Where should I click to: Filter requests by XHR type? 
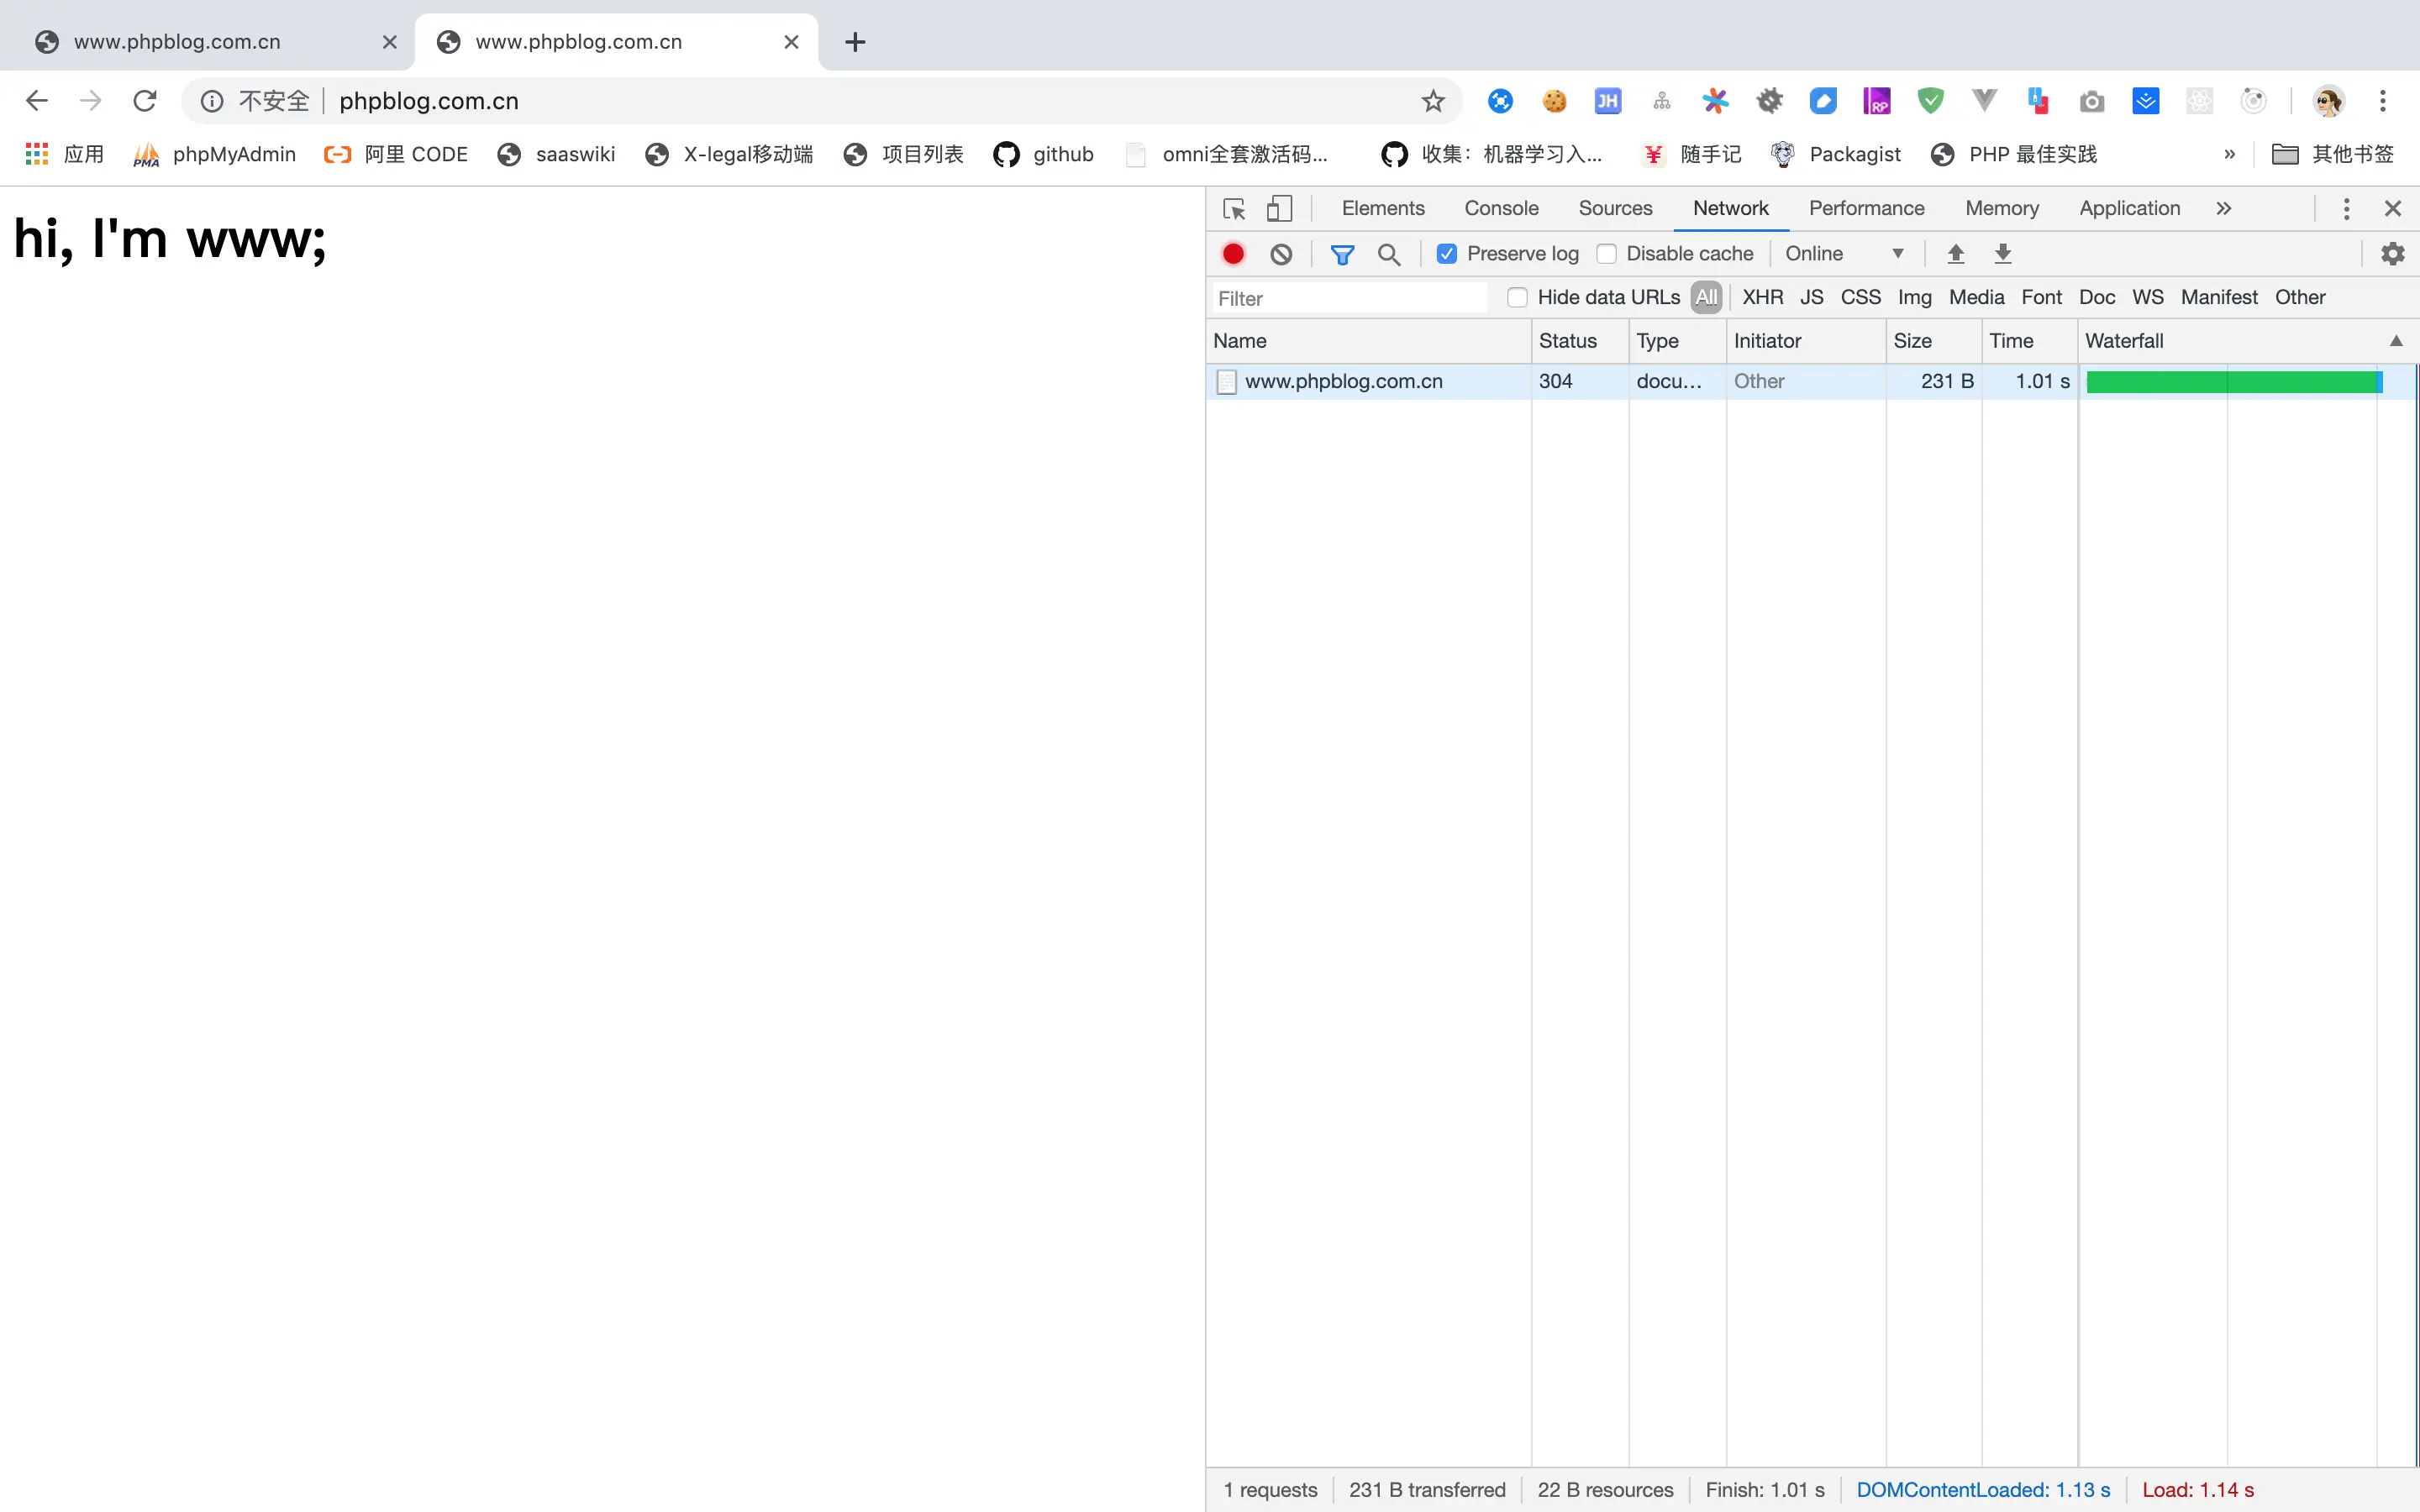click(1762, 297)
